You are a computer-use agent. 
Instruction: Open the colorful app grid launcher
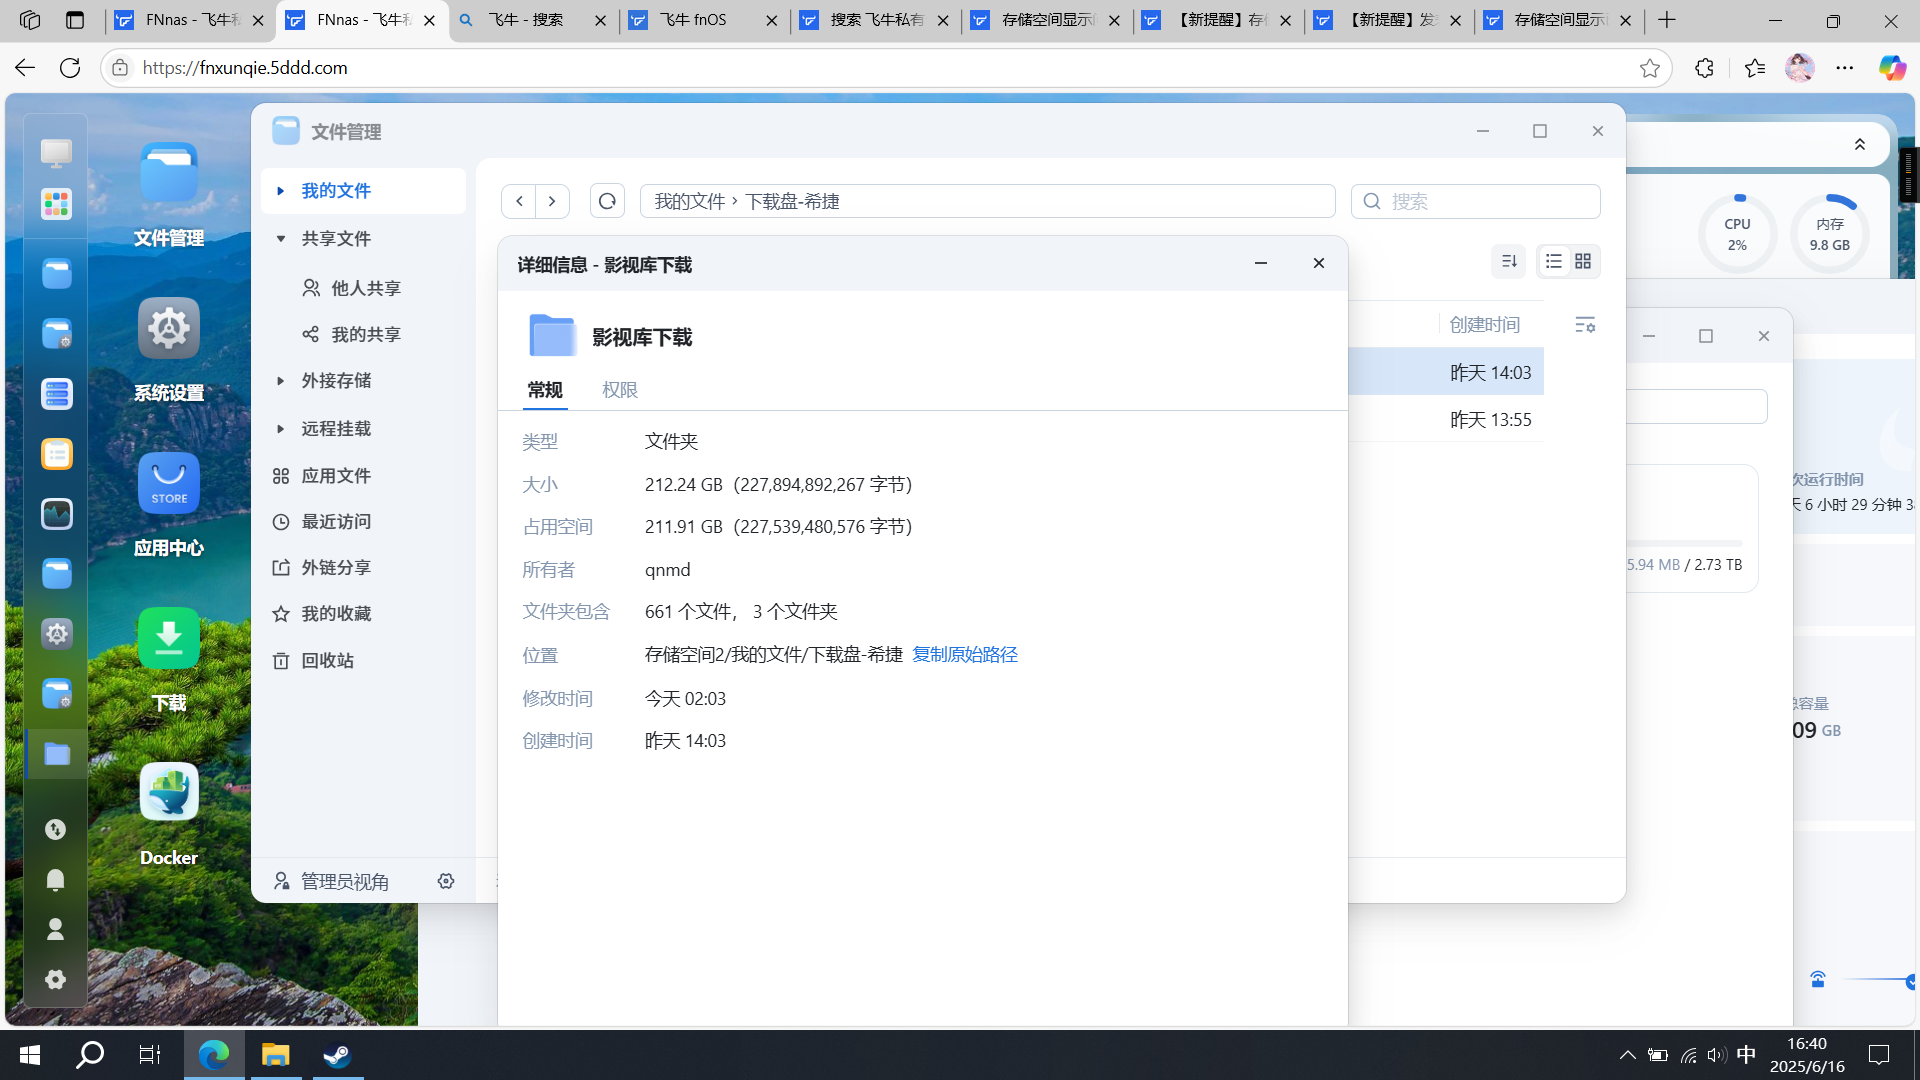56,204
